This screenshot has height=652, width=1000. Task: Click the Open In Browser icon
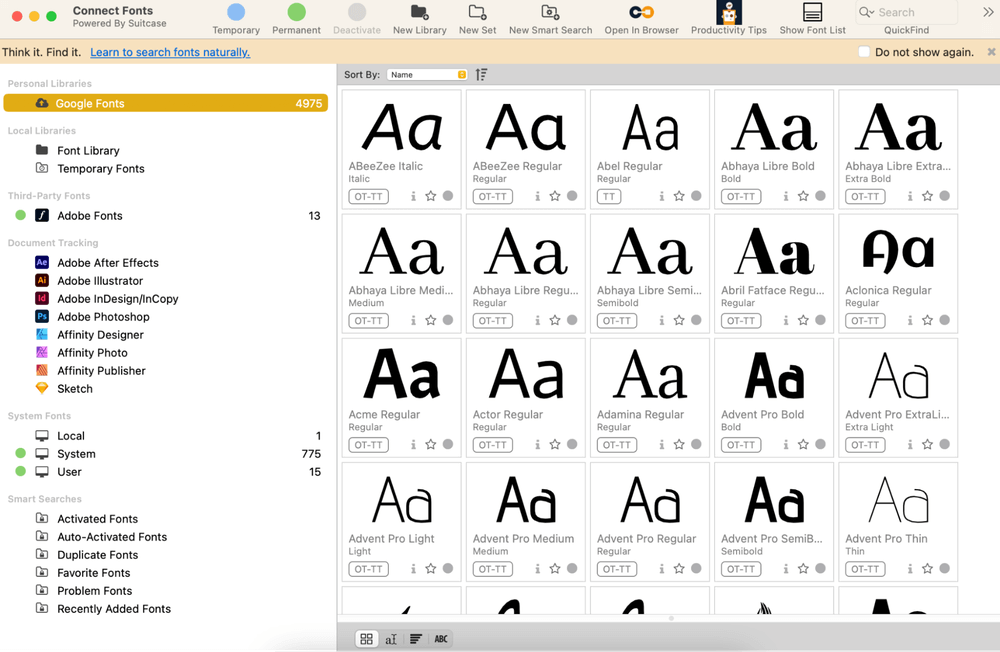coord(641,13)
